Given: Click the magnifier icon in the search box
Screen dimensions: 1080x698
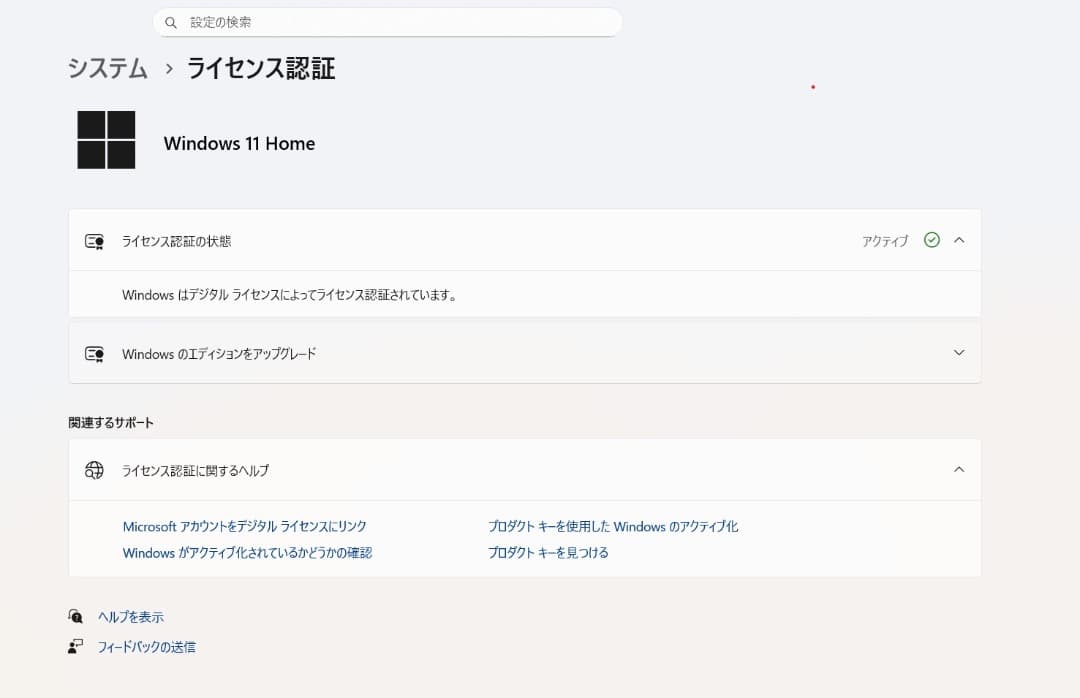Looking at the screenshot, I should pyautogui.click(x=170, y=21).
